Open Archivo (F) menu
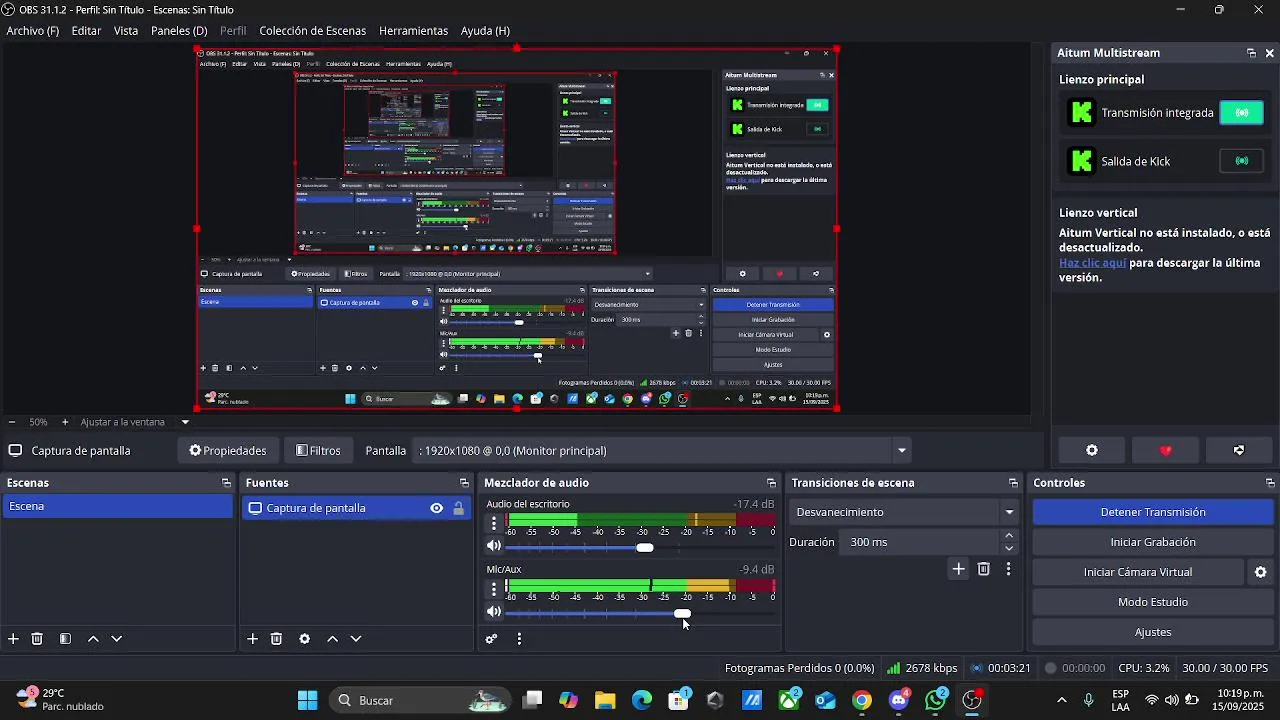Viewport: 1280px width, 720px height. pyautogui.click(x=33, y=31)
